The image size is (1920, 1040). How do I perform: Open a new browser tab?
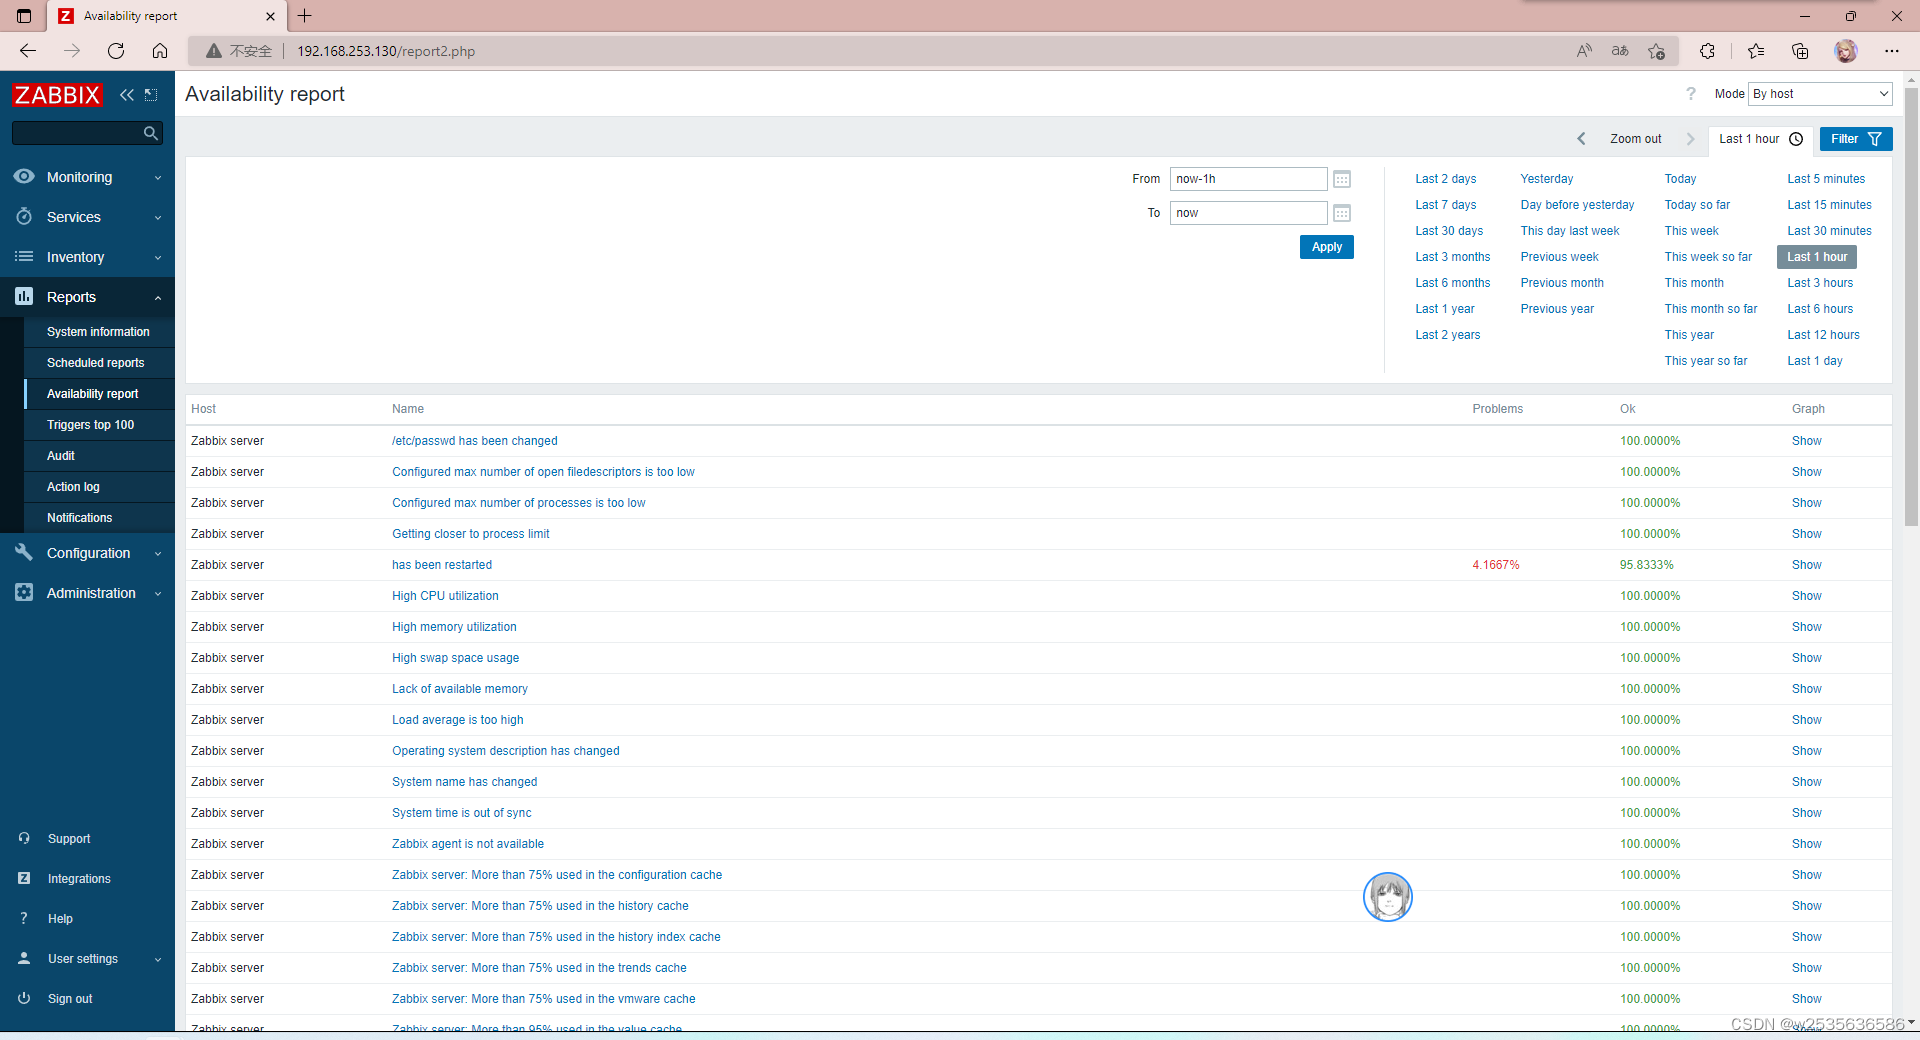pyautogui.click(x=305, y=16)
